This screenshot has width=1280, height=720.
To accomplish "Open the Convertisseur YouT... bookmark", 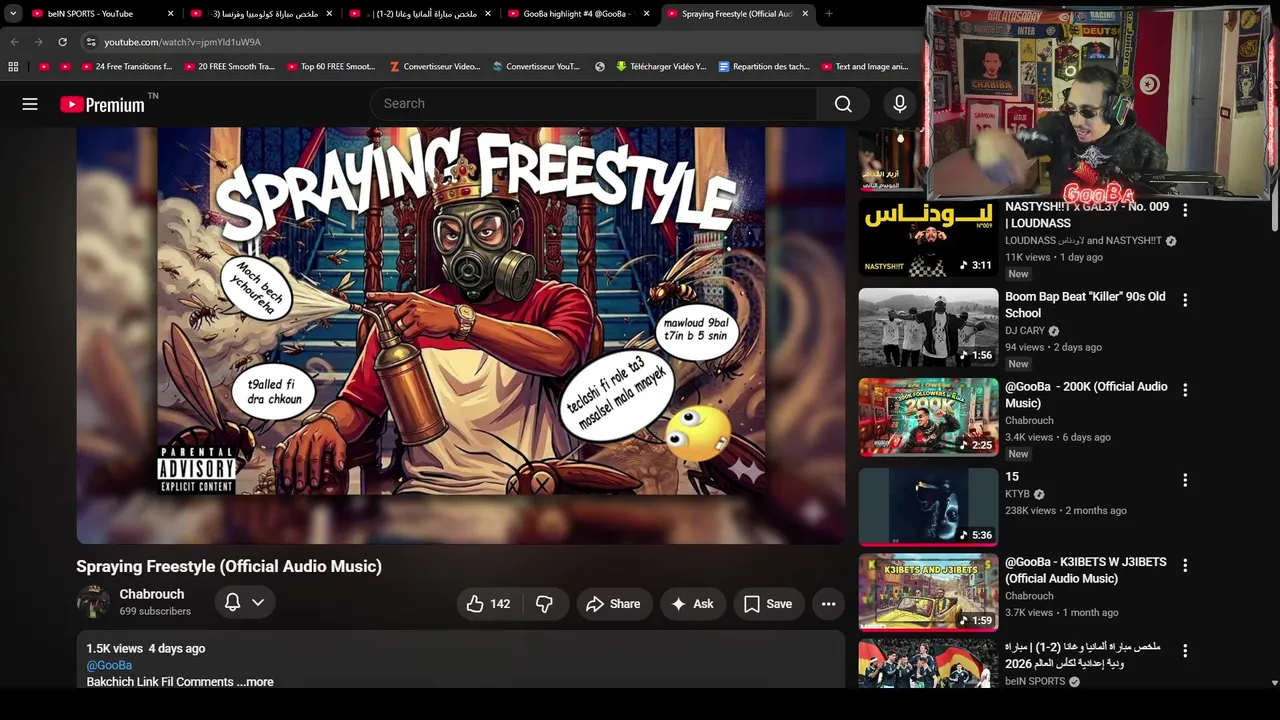I will [537, 67].
